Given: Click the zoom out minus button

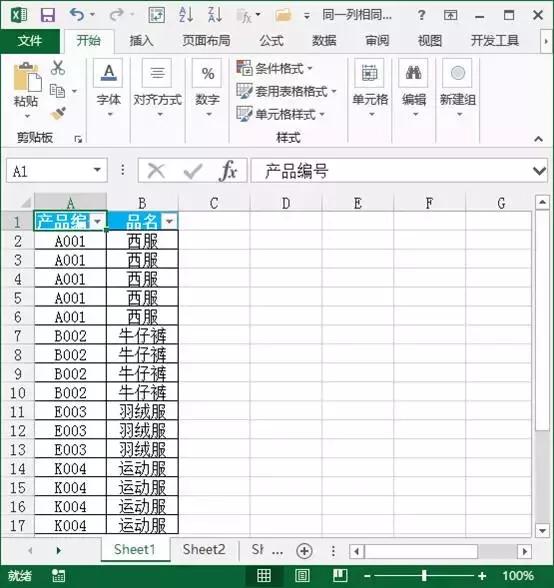Looking at the screenshot, I should click(x=367, y=576).
